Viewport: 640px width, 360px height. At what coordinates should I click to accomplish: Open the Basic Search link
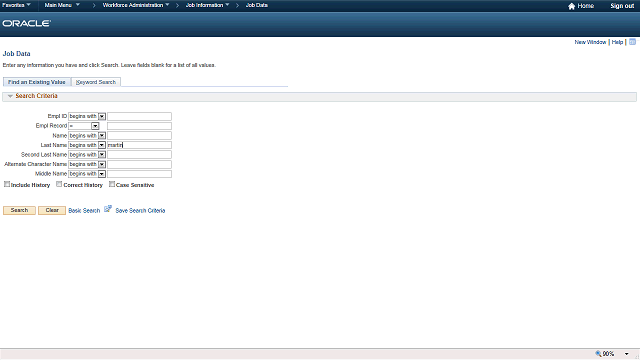pyautogui.click(x=84, y=211)
